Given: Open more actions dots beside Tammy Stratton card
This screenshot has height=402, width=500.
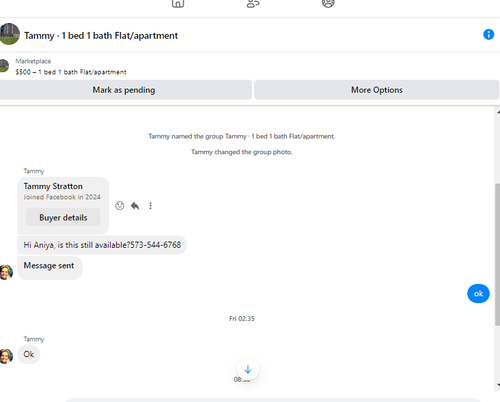Looking at the screenshot, I should click(x=150, y=206).
